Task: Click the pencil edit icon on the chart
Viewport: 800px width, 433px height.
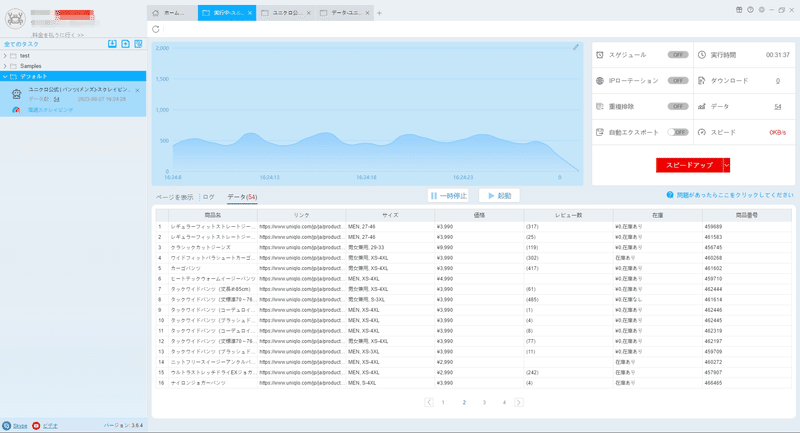Action: point(576,47)
